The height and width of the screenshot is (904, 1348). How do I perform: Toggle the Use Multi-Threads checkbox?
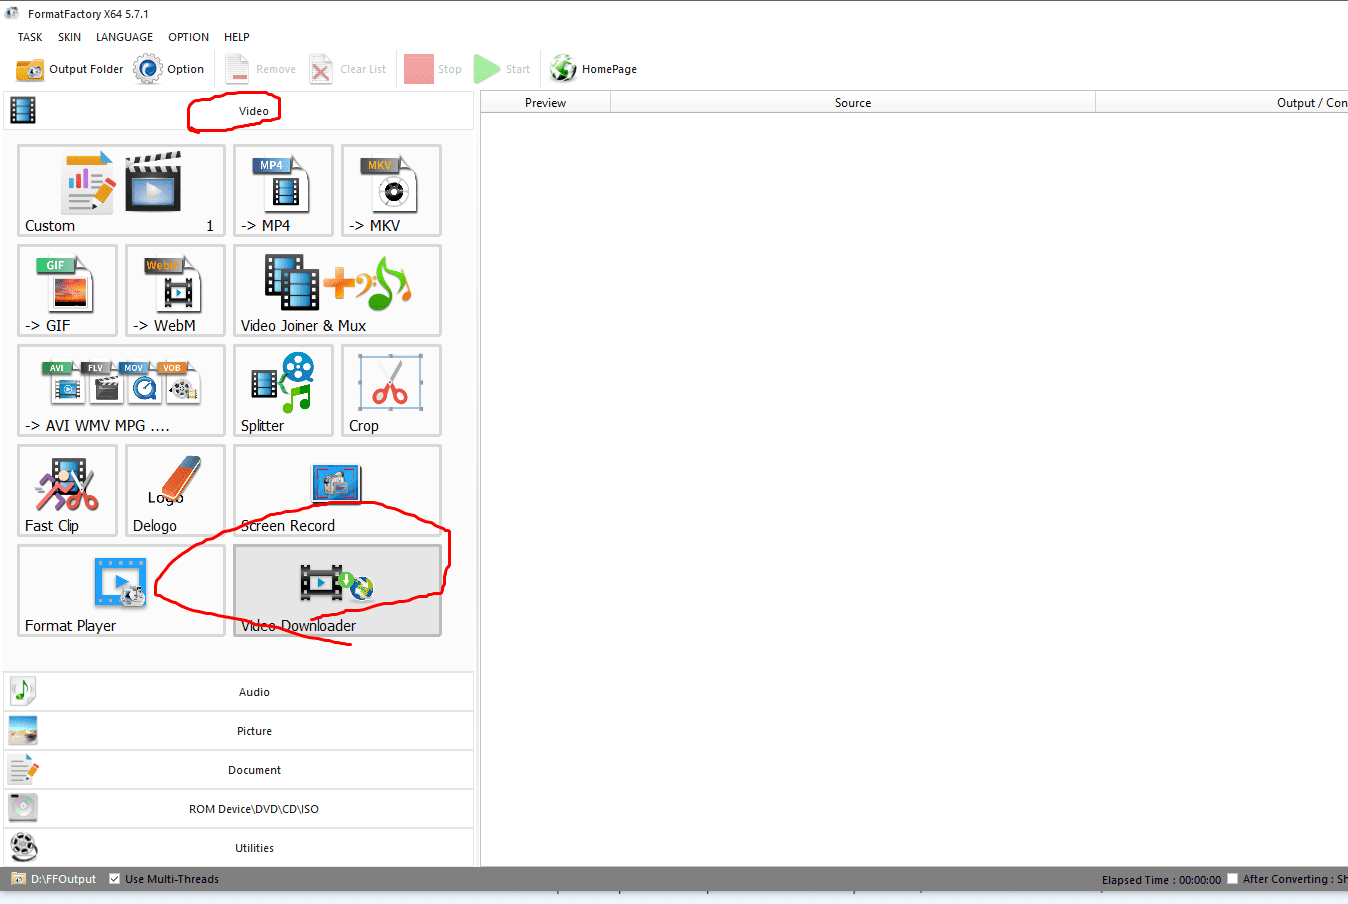click(x=114, y=879)
